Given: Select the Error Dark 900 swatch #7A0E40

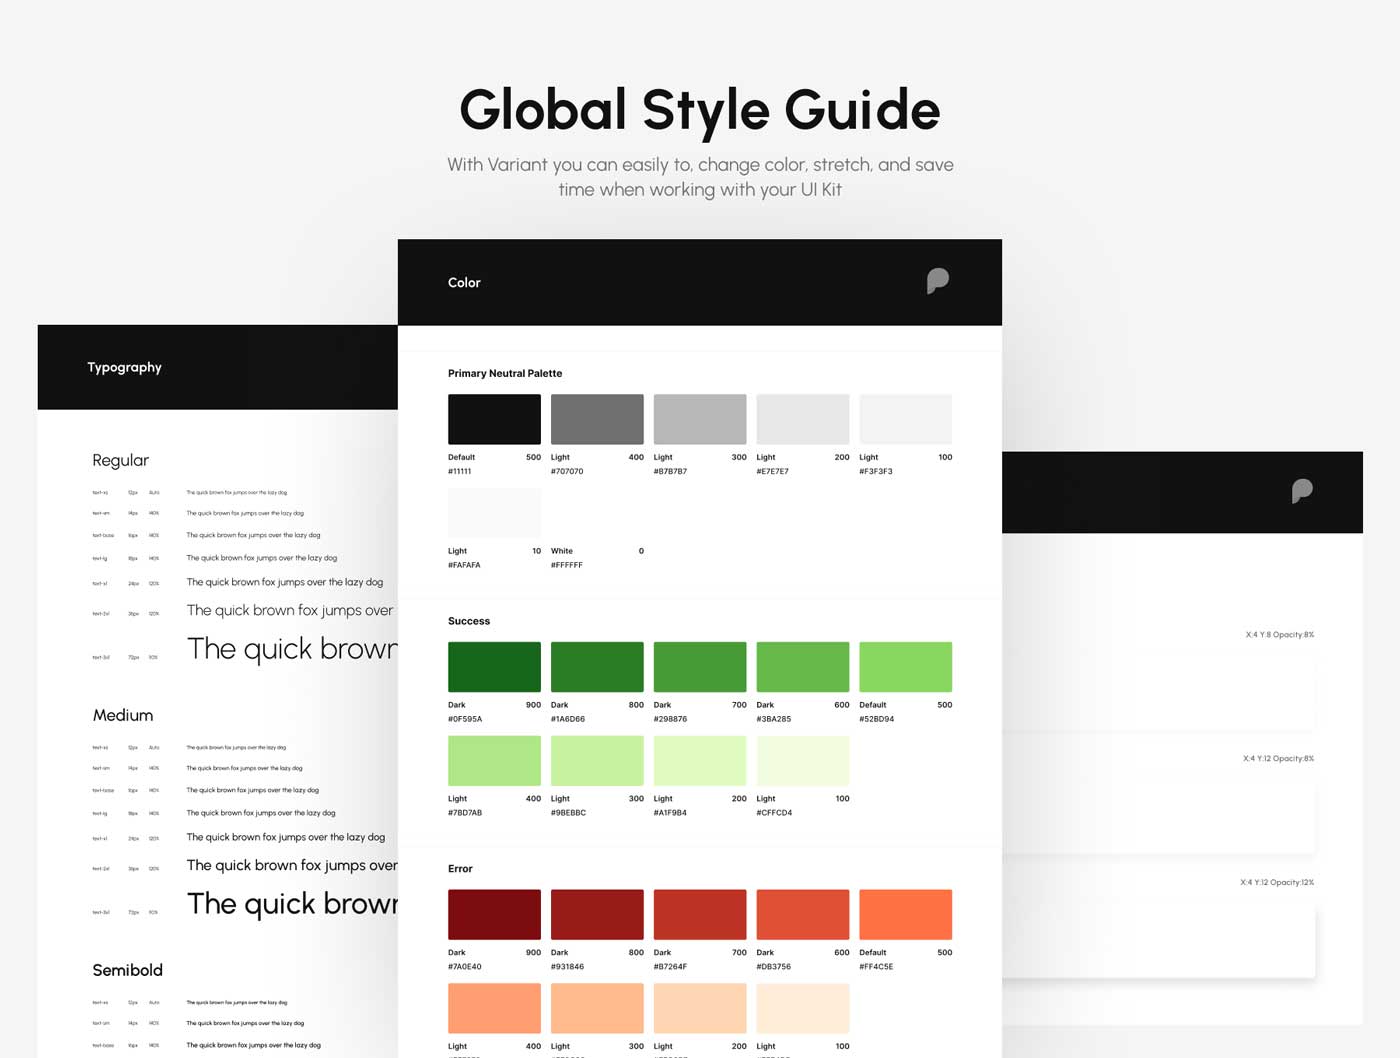Looking at the screenshot, I should 494,915.
